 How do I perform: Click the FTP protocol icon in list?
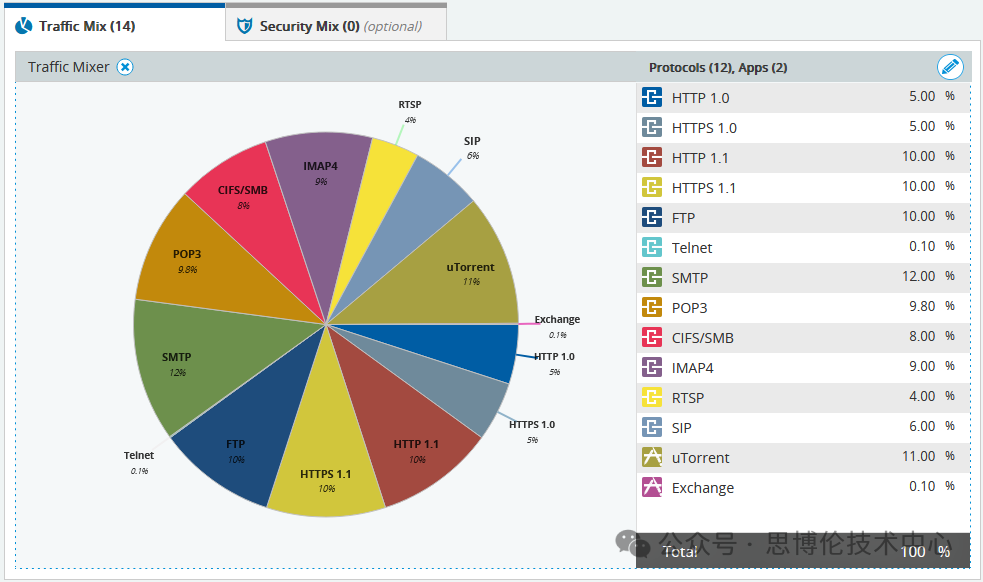click(652, 218)
